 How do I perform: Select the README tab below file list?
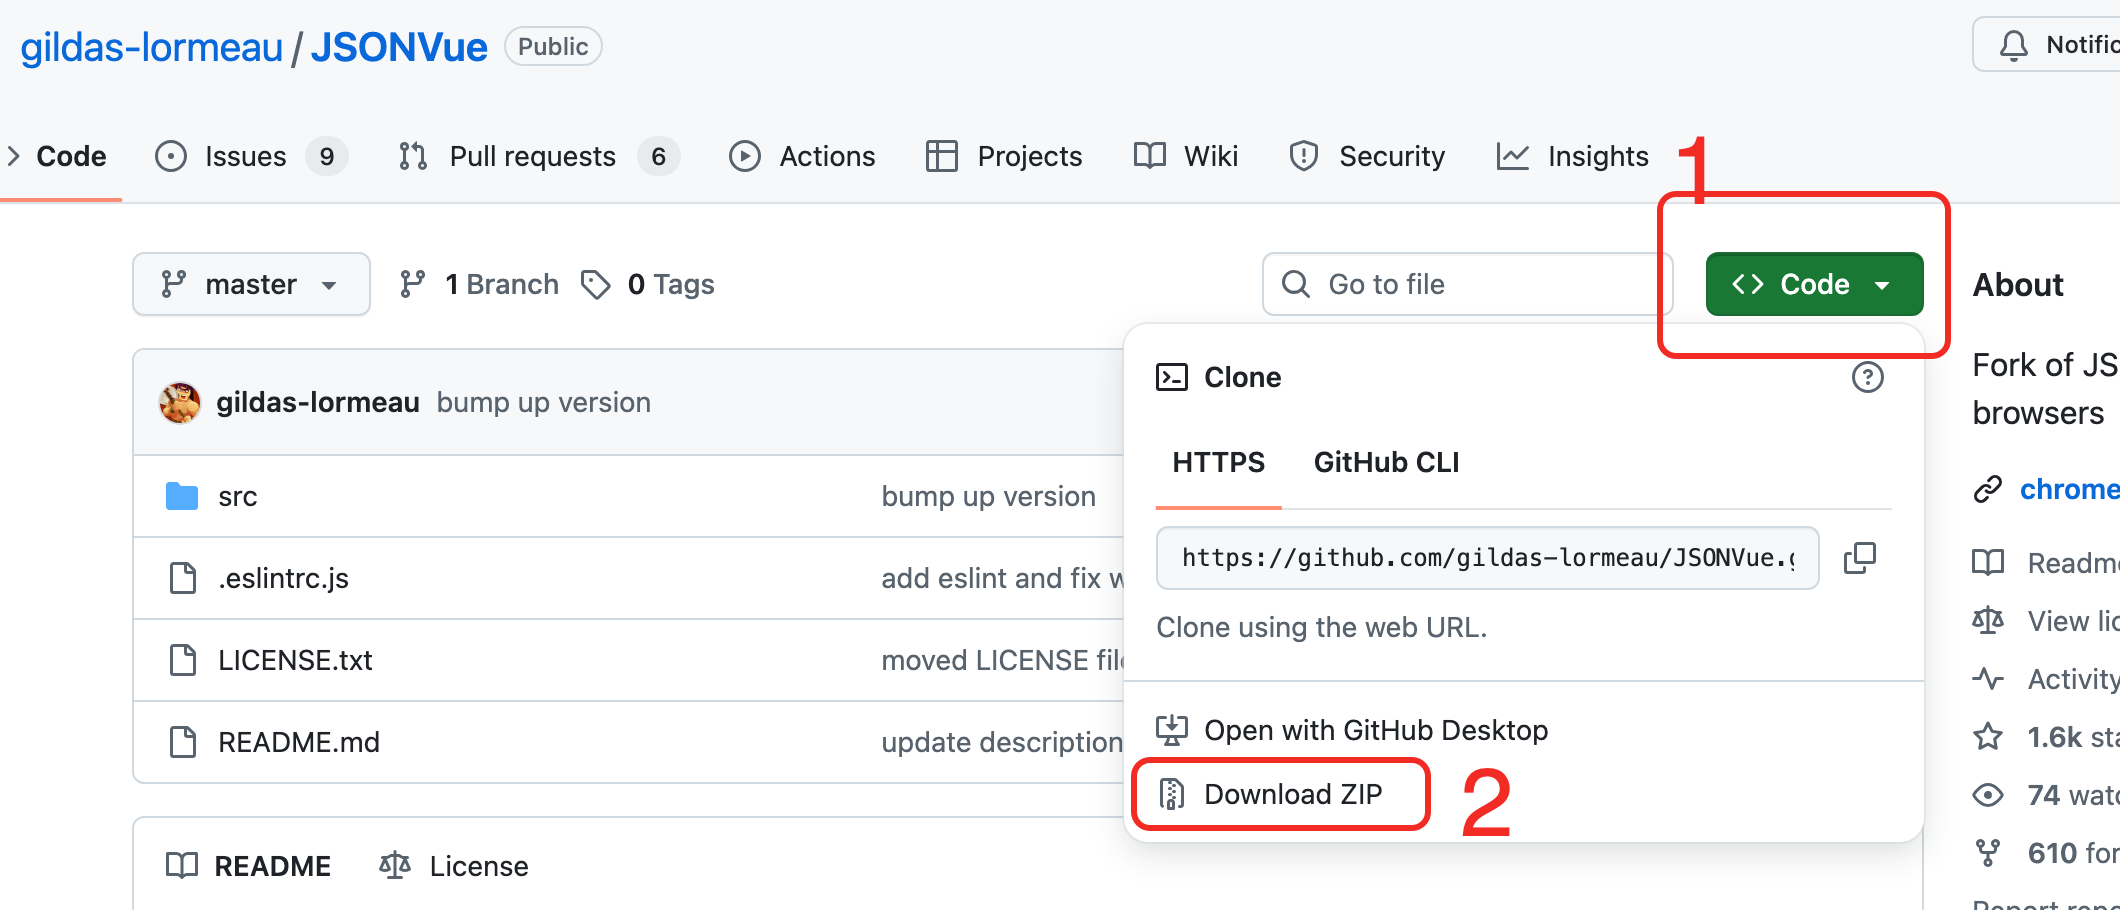(248, 866)
